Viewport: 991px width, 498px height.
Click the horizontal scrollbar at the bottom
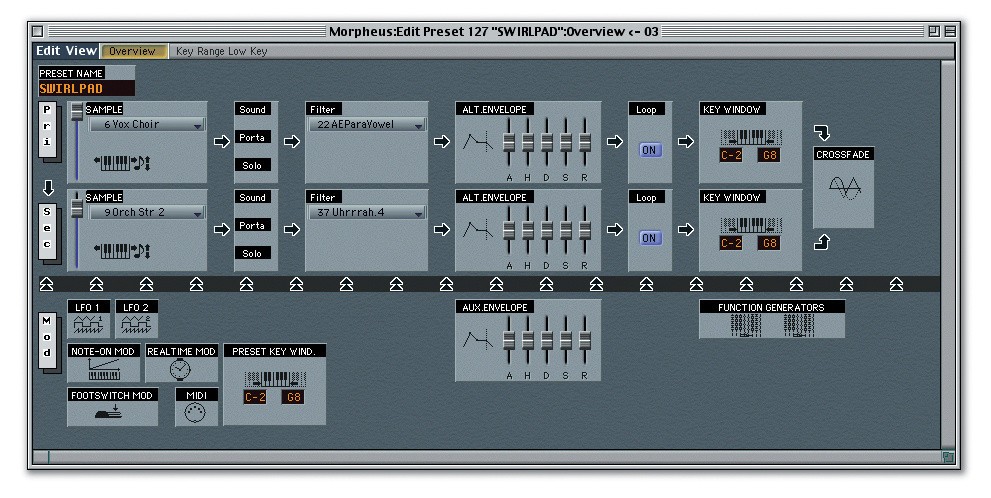click(487, 456)
